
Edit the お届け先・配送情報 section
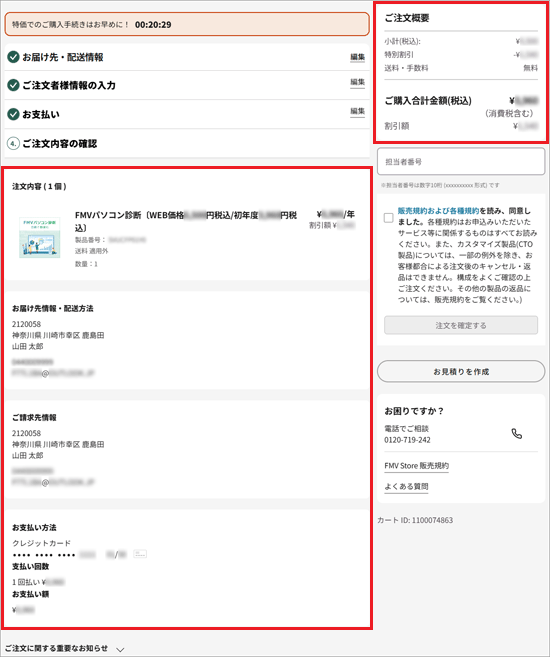tap(357, 57)
